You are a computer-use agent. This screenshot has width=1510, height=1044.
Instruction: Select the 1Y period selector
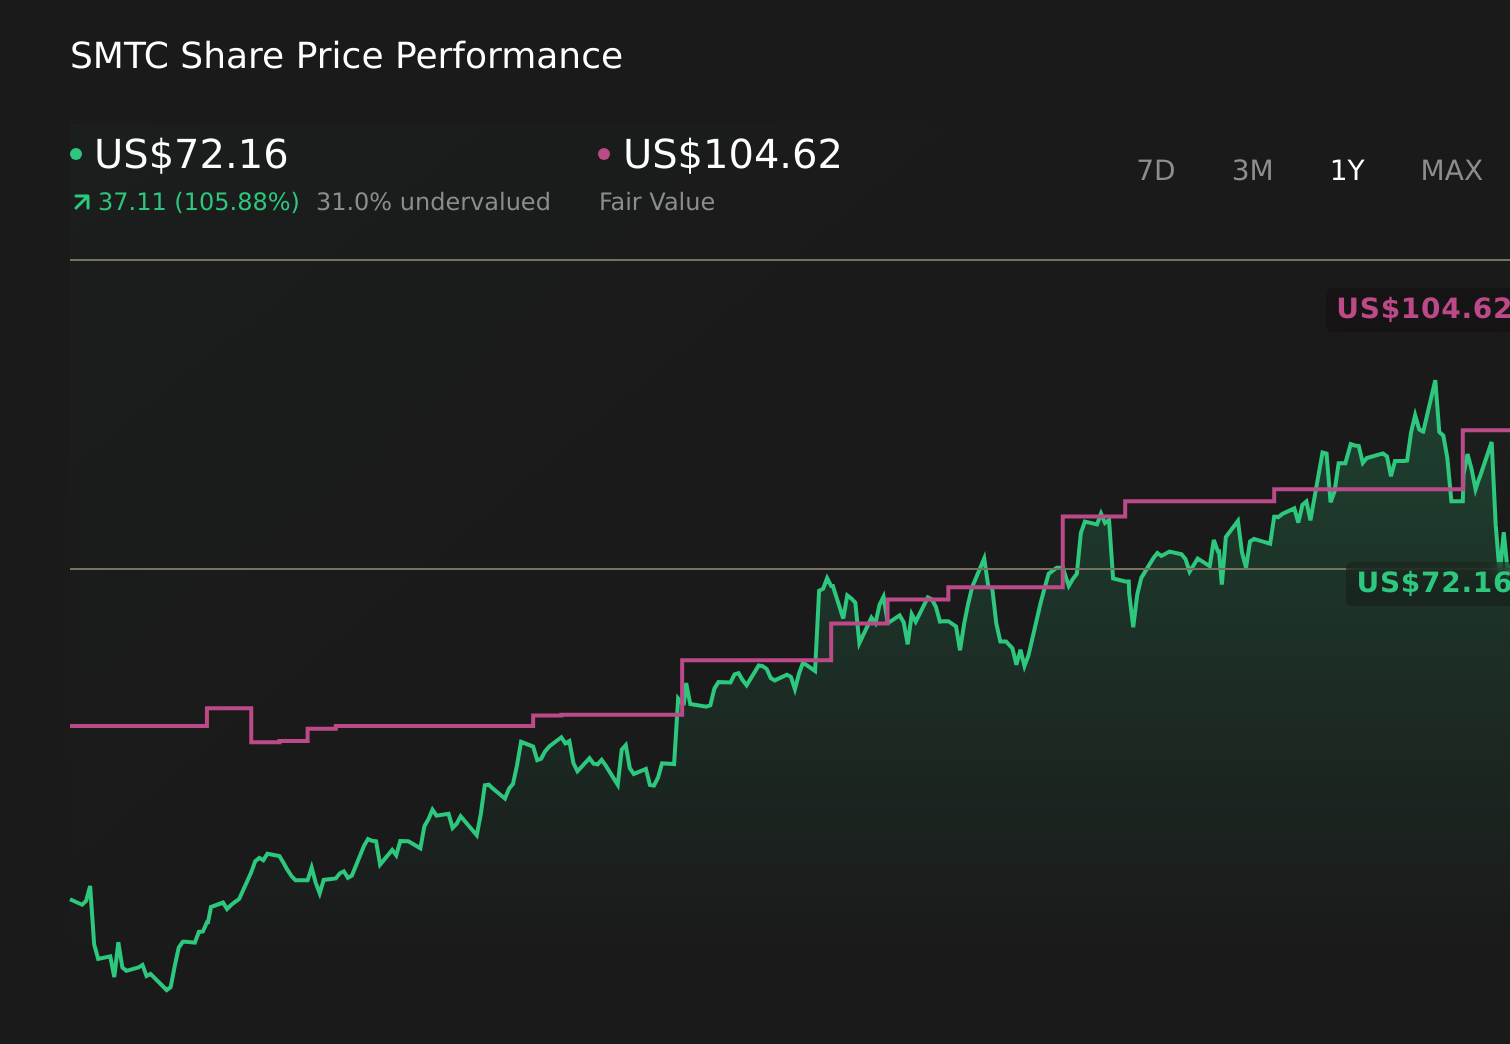[1346, 170]
